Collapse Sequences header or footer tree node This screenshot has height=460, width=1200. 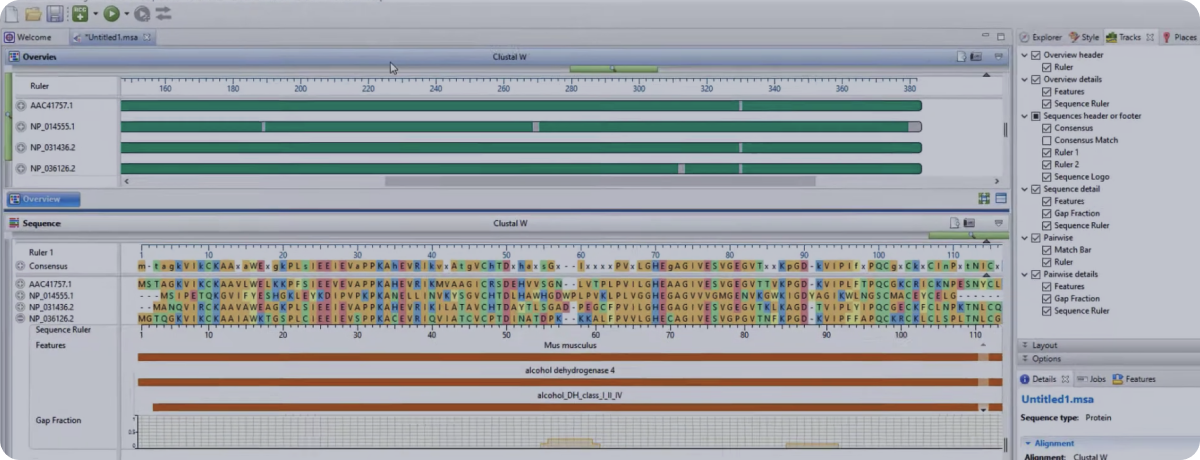click(1024, 116)
